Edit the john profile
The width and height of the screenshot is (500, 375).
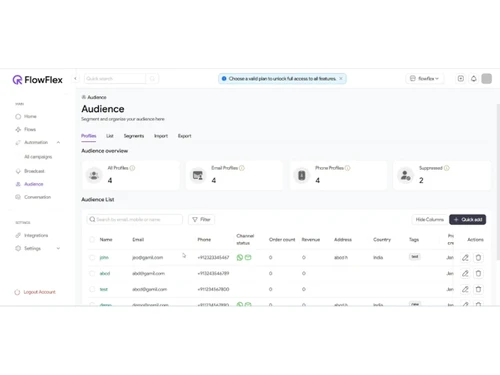[x=465, y=257]
